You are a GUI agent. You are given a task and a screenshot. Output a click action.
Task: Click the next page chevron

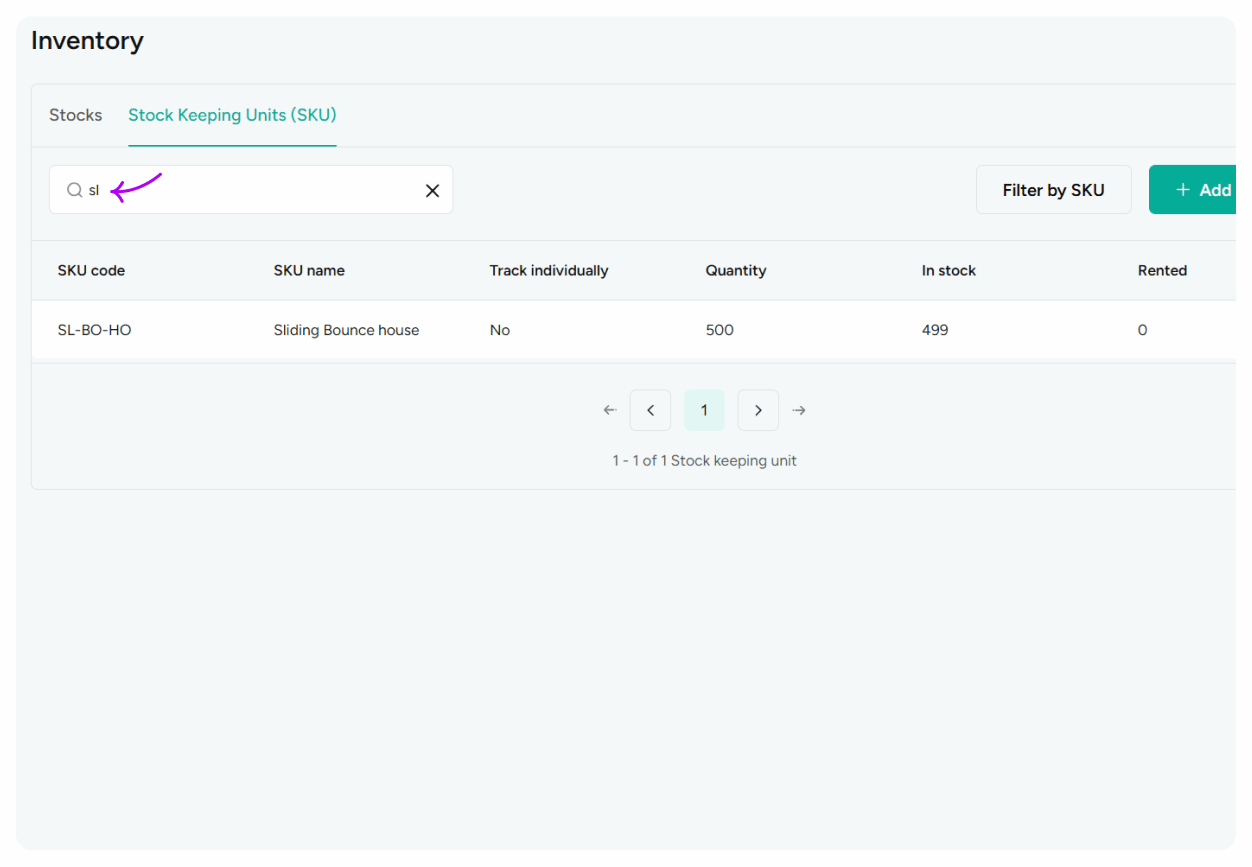click(758, 410)
